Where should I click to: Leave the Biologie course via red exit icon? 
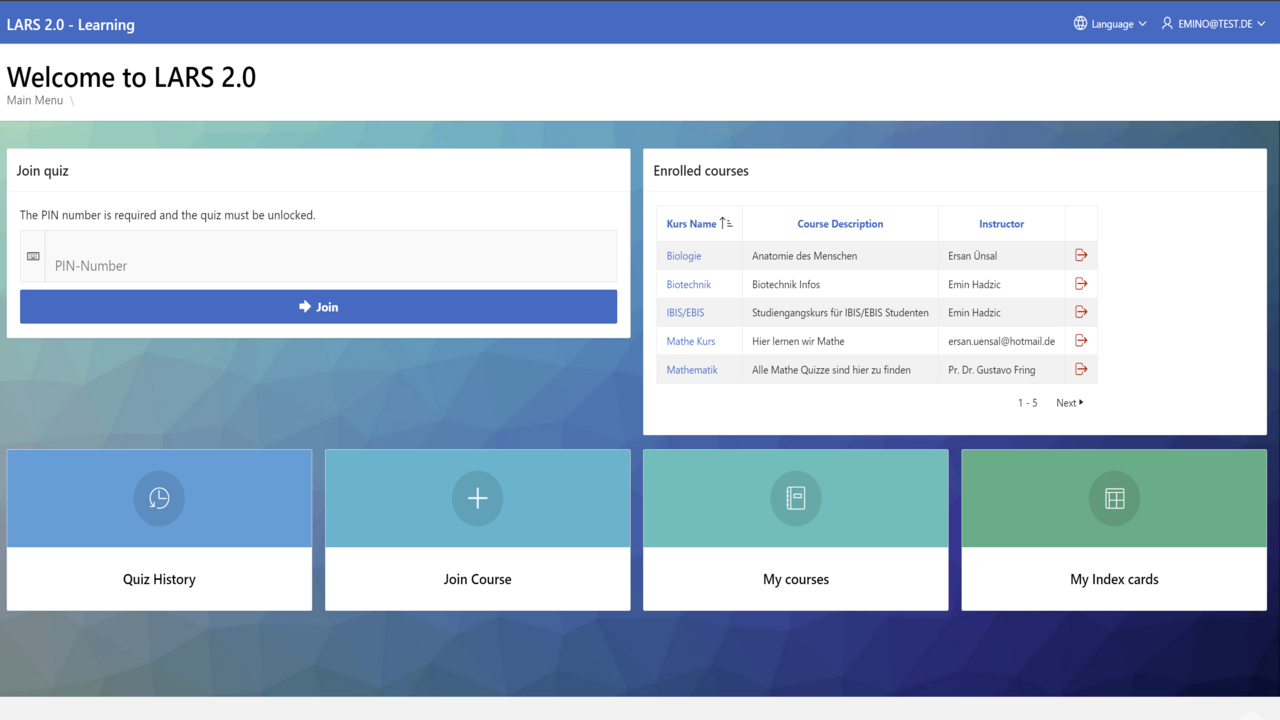[x=1081, y=256]
